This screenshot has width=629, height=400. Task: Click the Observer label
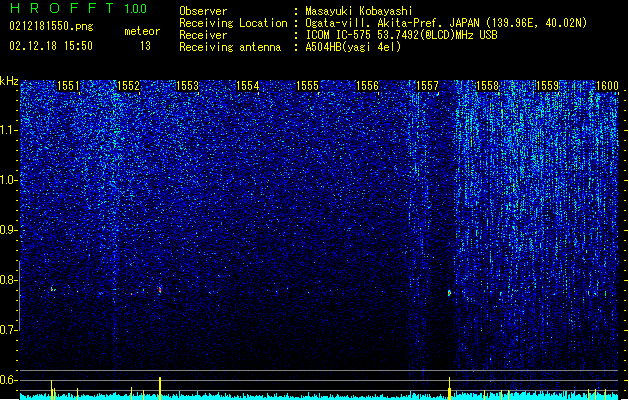coord(203,11)
